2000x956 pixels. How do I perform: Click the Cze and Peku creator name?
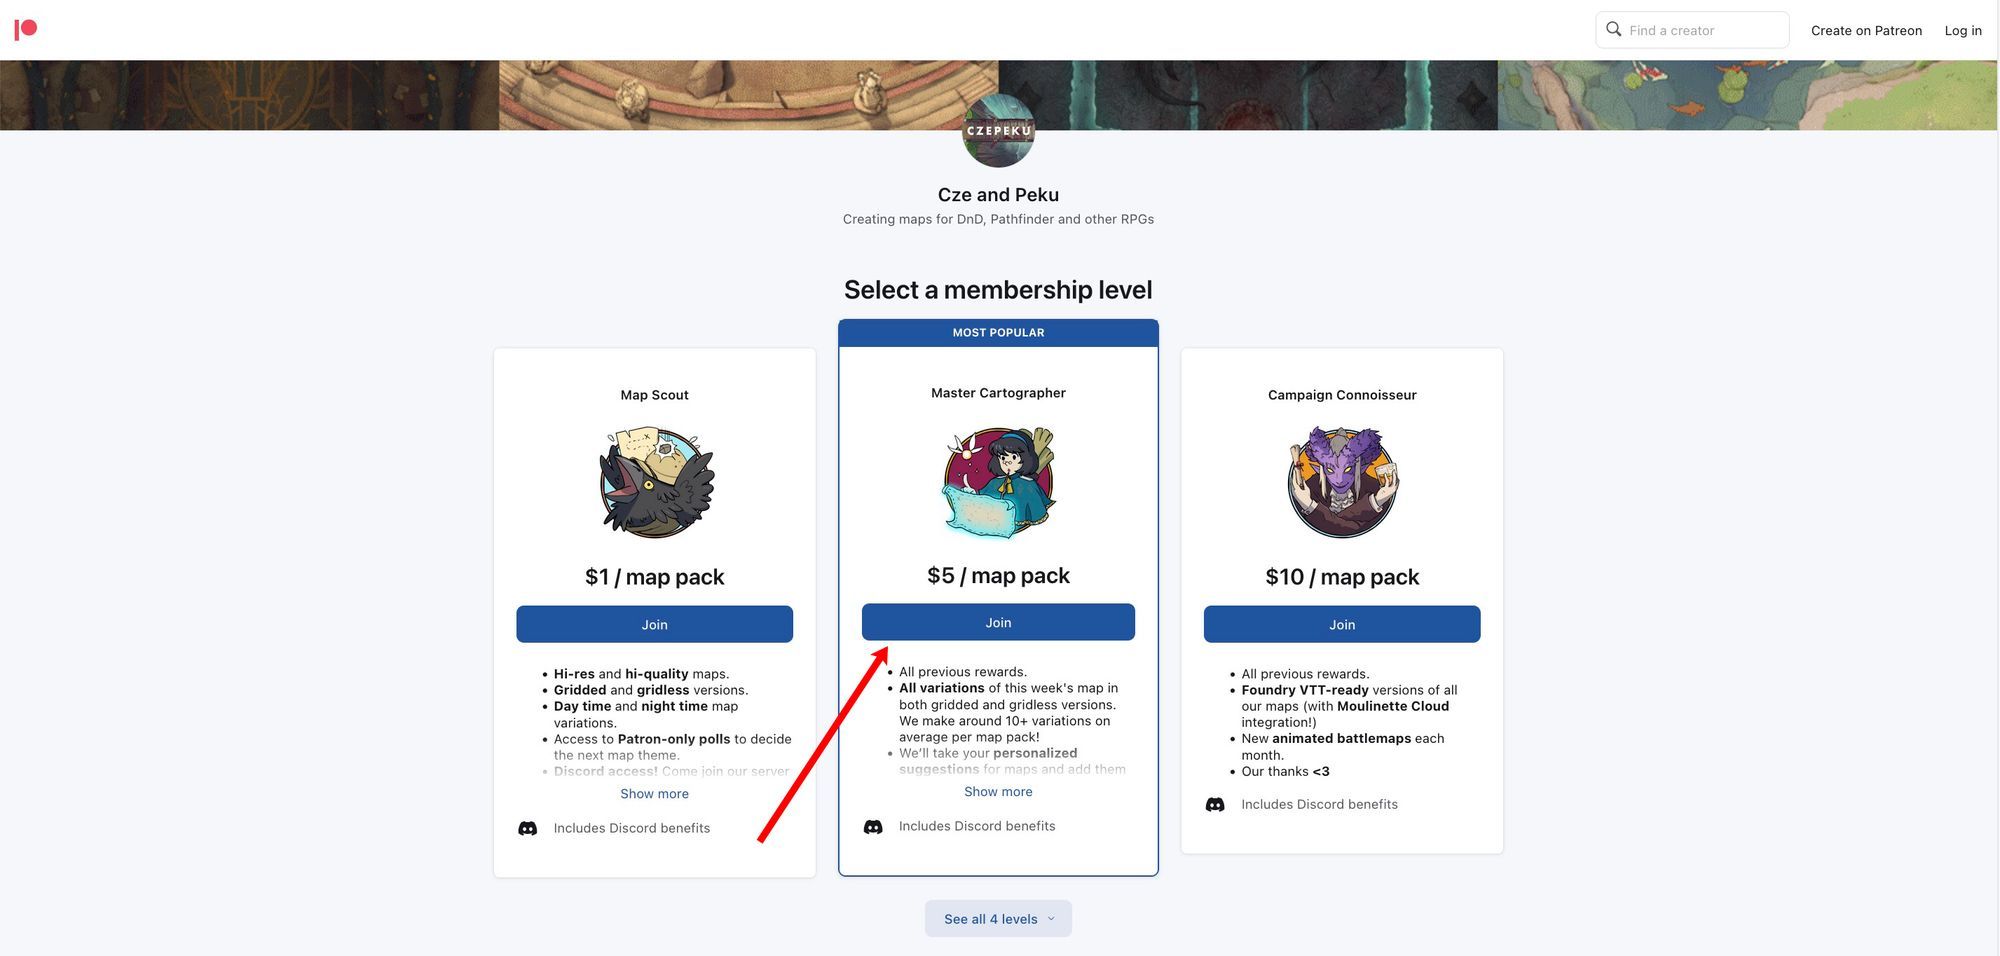pyautogui.click(x=997, y=194)
